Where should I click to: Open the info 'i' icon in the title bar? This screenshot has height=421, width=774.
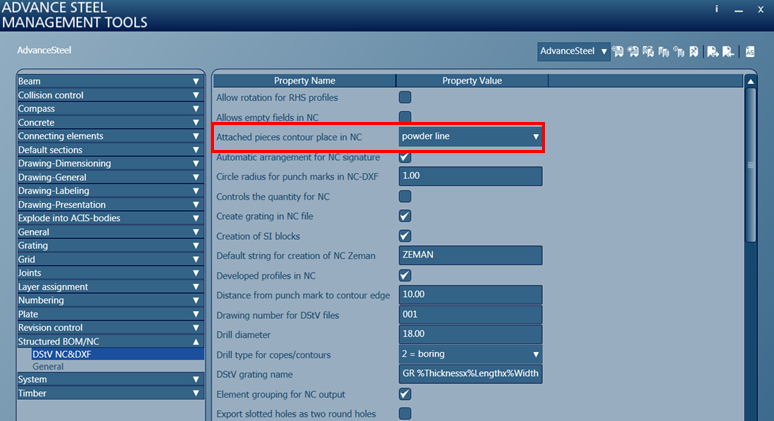pos(717,9)
